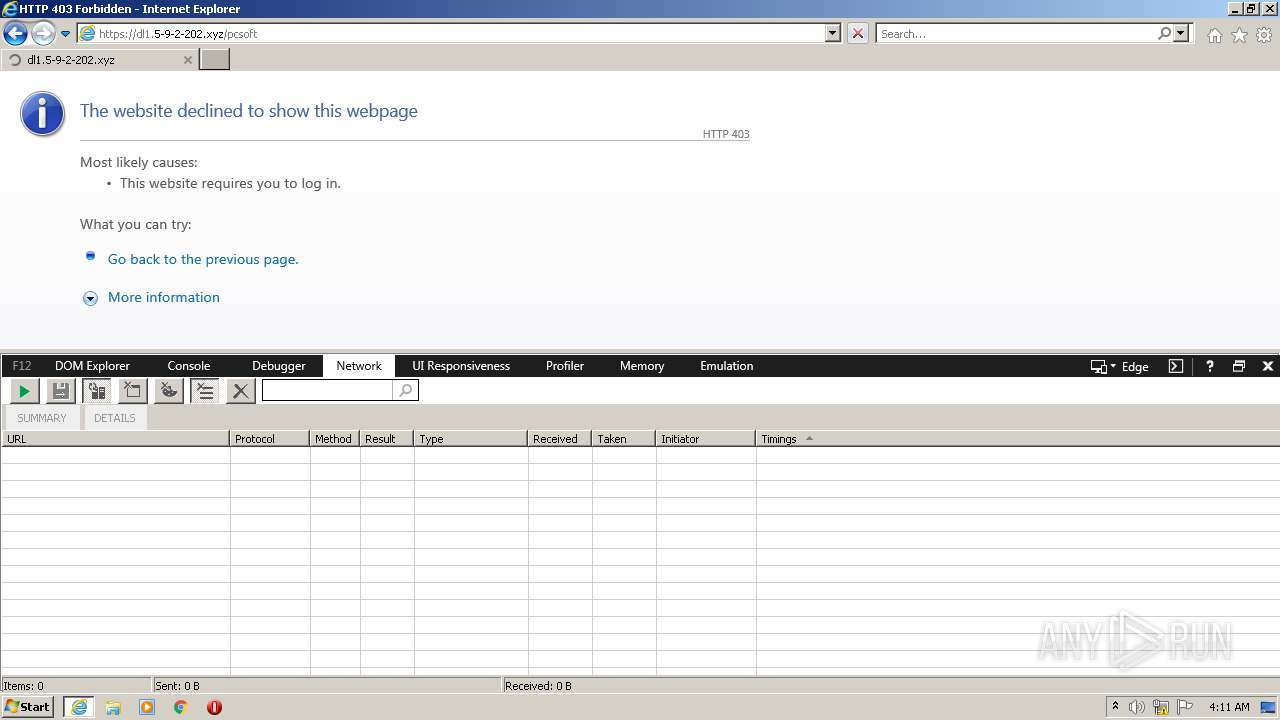Export captured traffic with the save icon

point(61,391)
